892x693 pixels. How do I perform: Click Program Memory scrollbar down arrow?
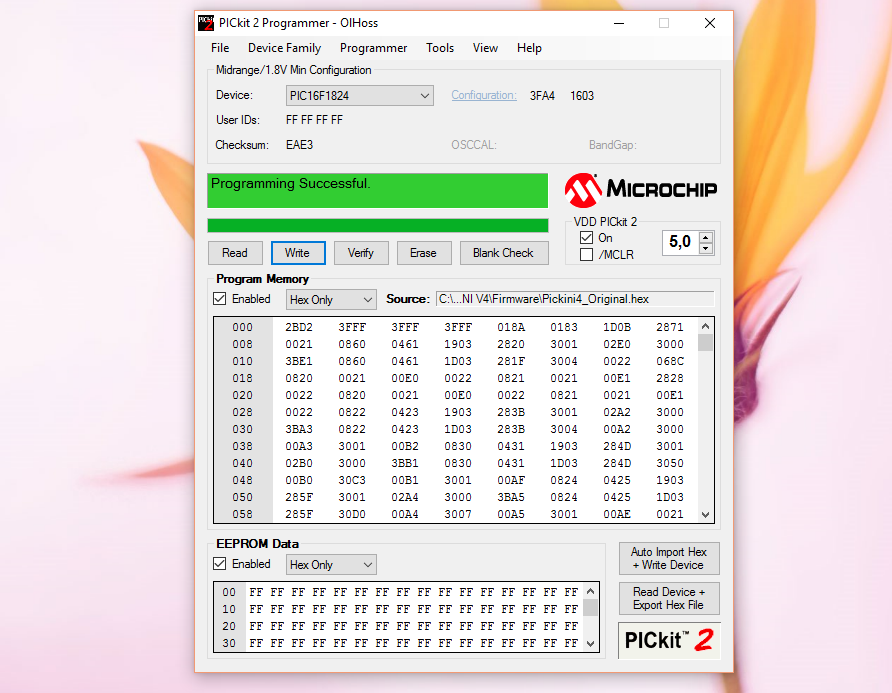point(705,515)
